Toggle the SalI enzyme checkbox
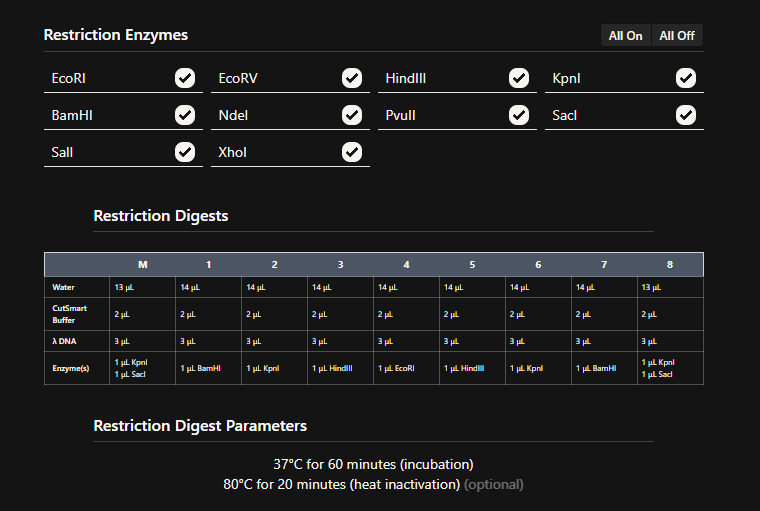760x511 pixels. [x=185, y=152]
